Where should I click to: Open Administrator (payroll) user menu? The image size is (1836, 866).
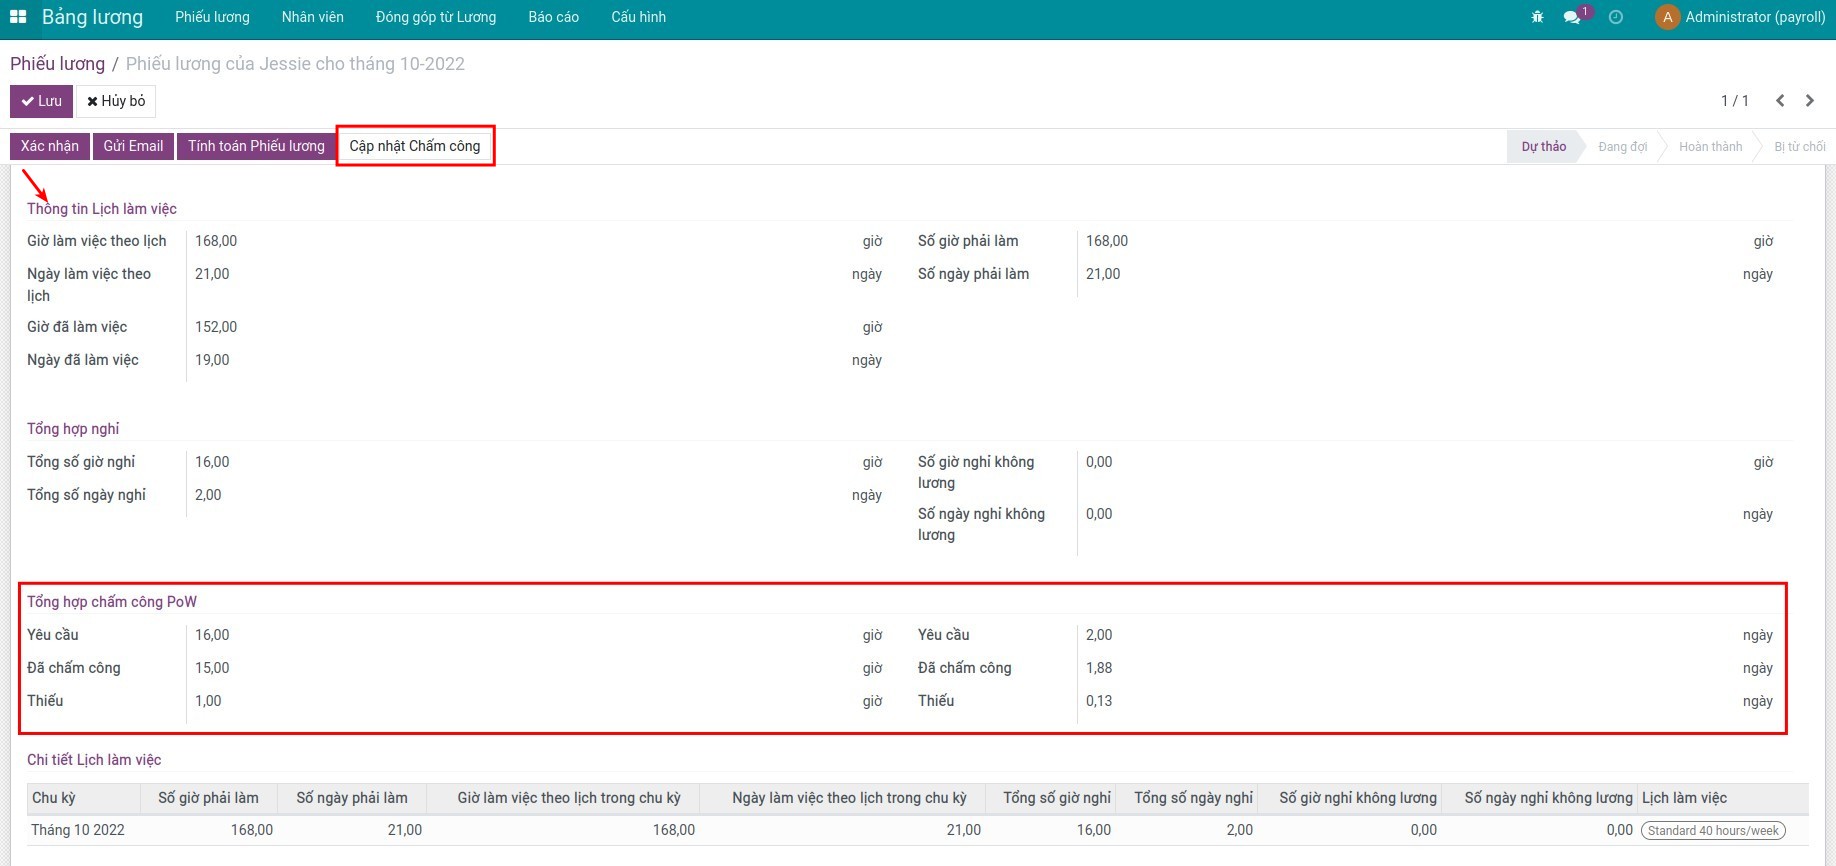[1754, 17]
